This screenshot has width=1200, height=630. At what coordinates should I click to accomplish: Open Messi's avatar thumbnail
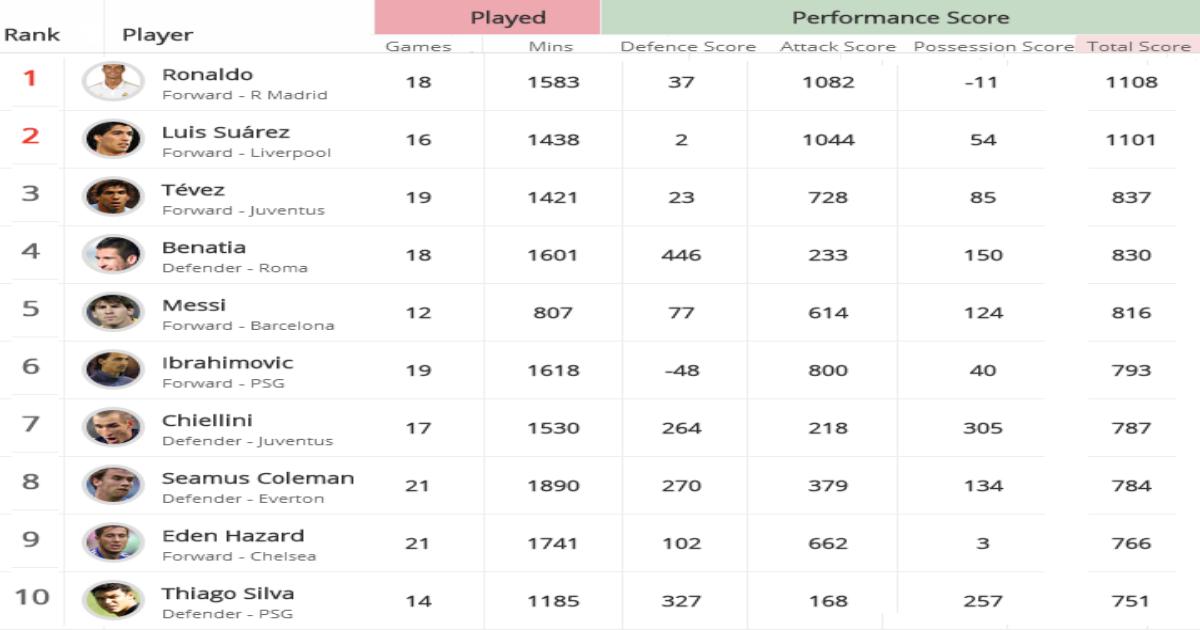(112, 312)
